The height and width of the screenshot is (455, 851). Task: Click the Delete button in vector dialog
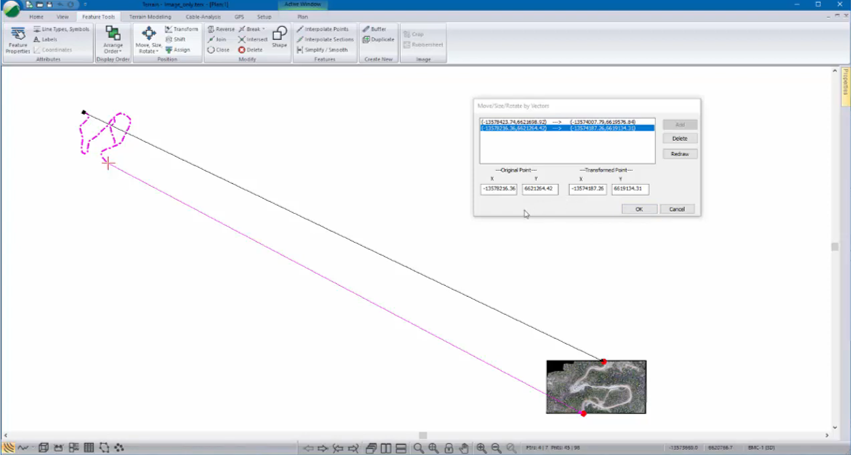tap(679, 139)
